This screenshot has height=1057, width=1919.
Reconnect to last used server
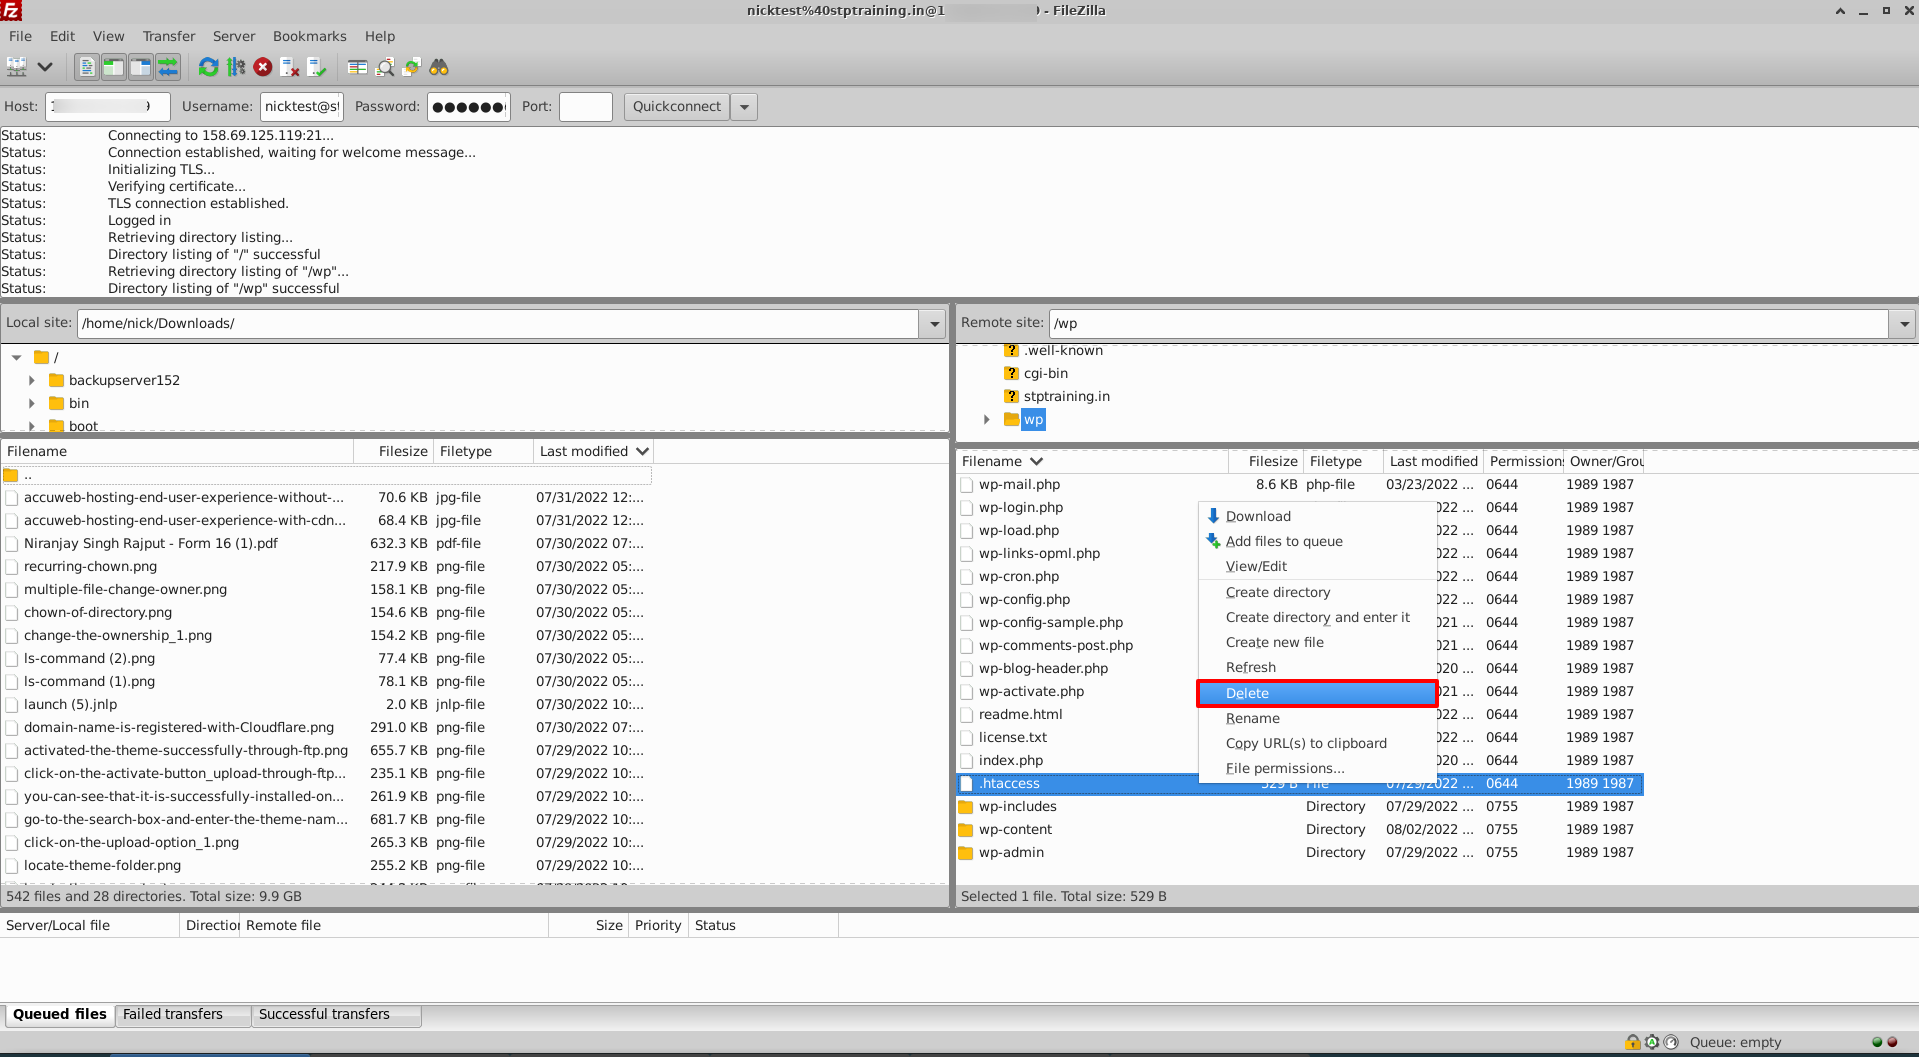click(x=317, y=67)
